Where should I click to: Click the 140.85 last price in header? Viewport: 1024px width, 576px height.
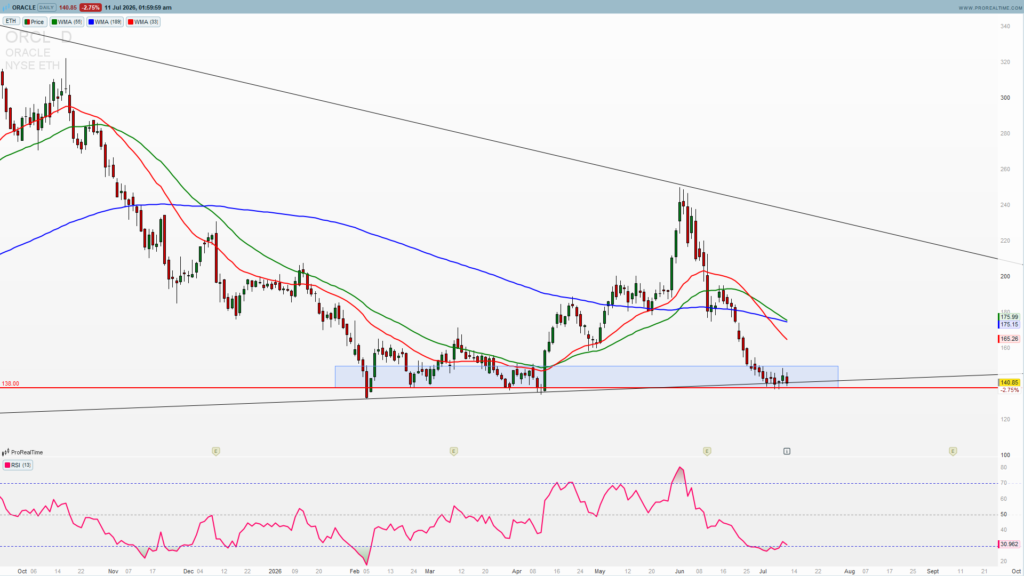pyautogui.click(x=68, y=8)
